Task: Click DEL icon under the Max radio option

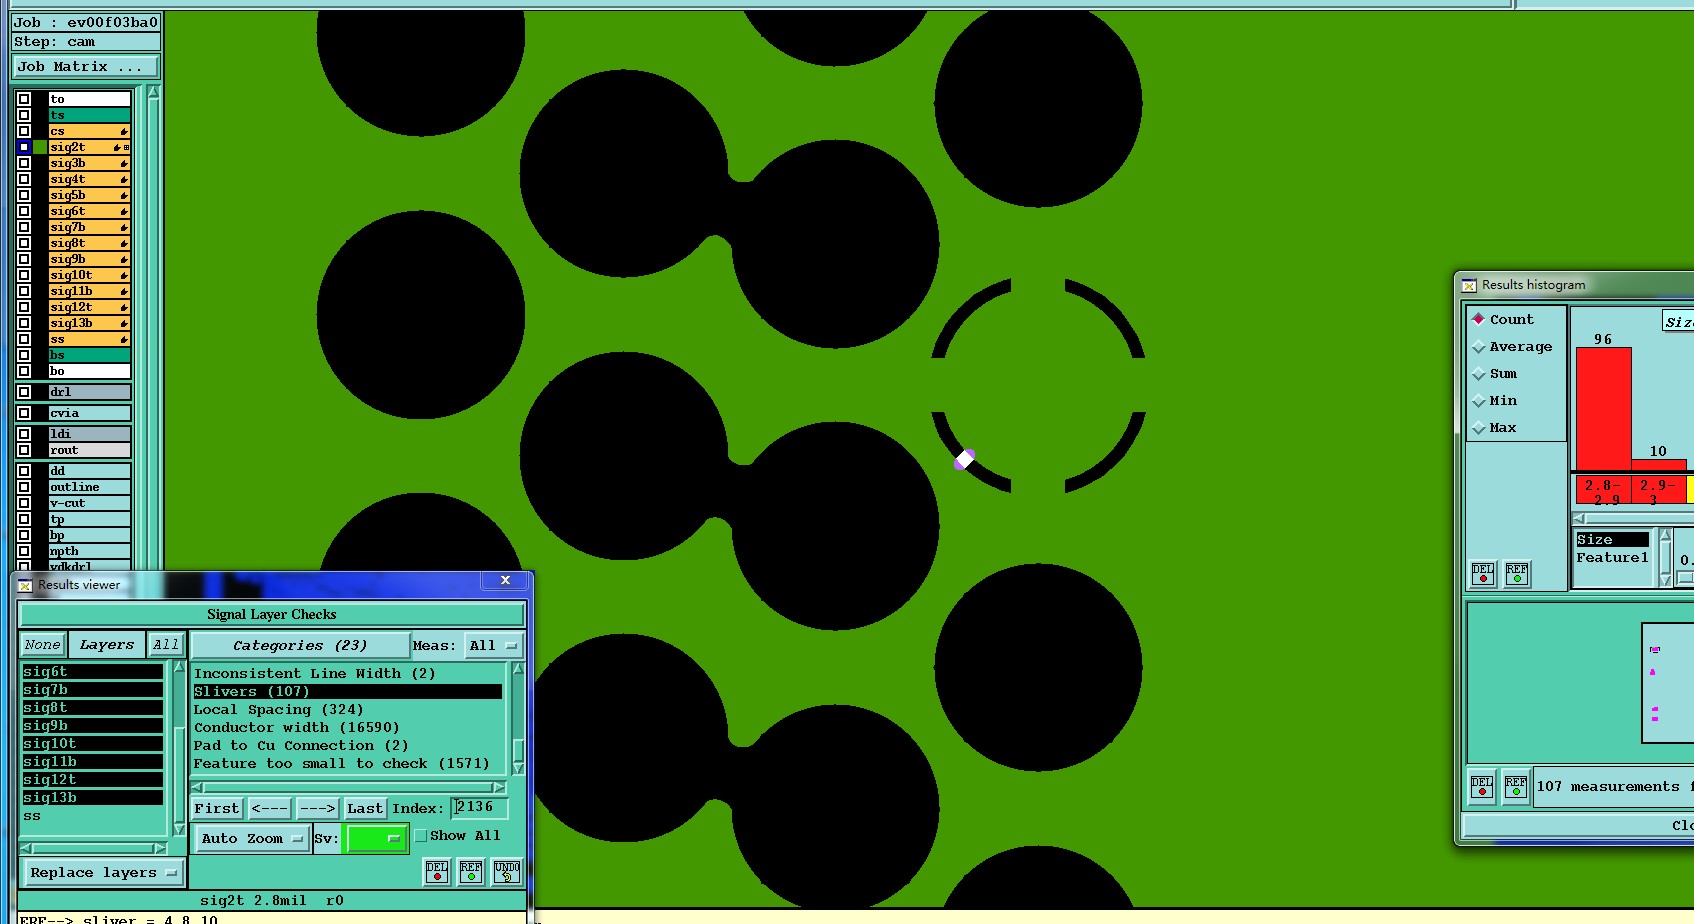Action: (1483, 574)
